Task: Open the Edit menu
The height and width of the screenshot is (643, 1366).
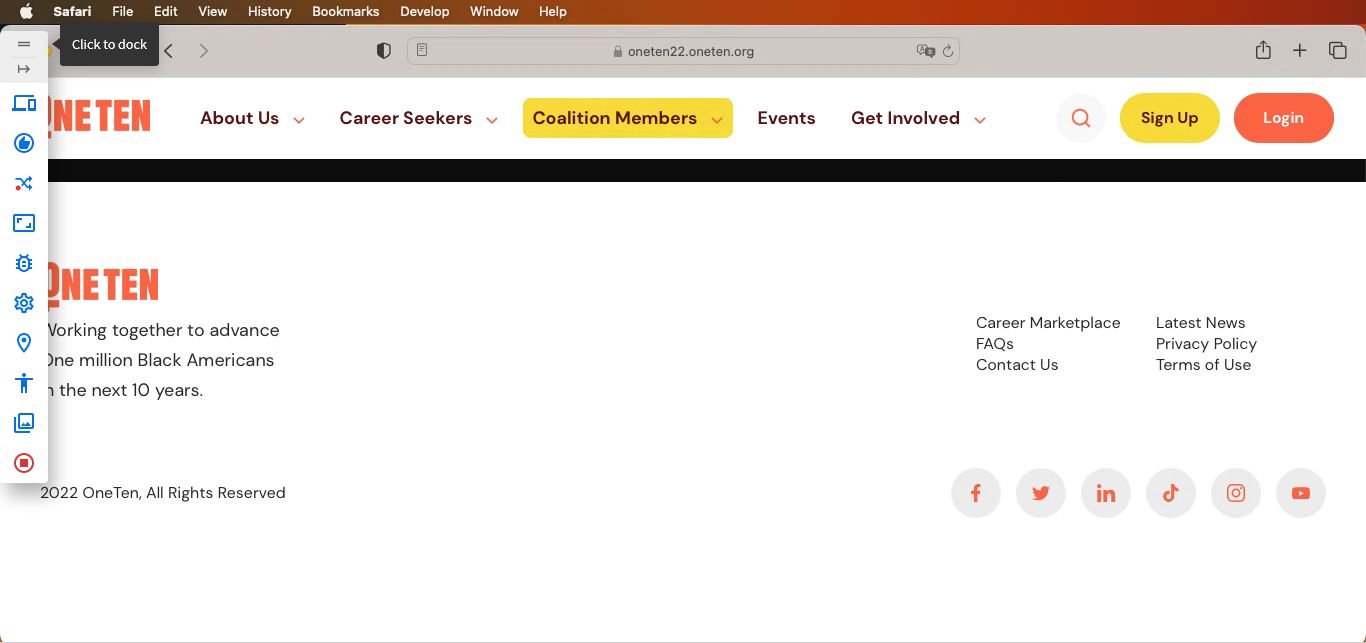Action: (x=166, y=11)
